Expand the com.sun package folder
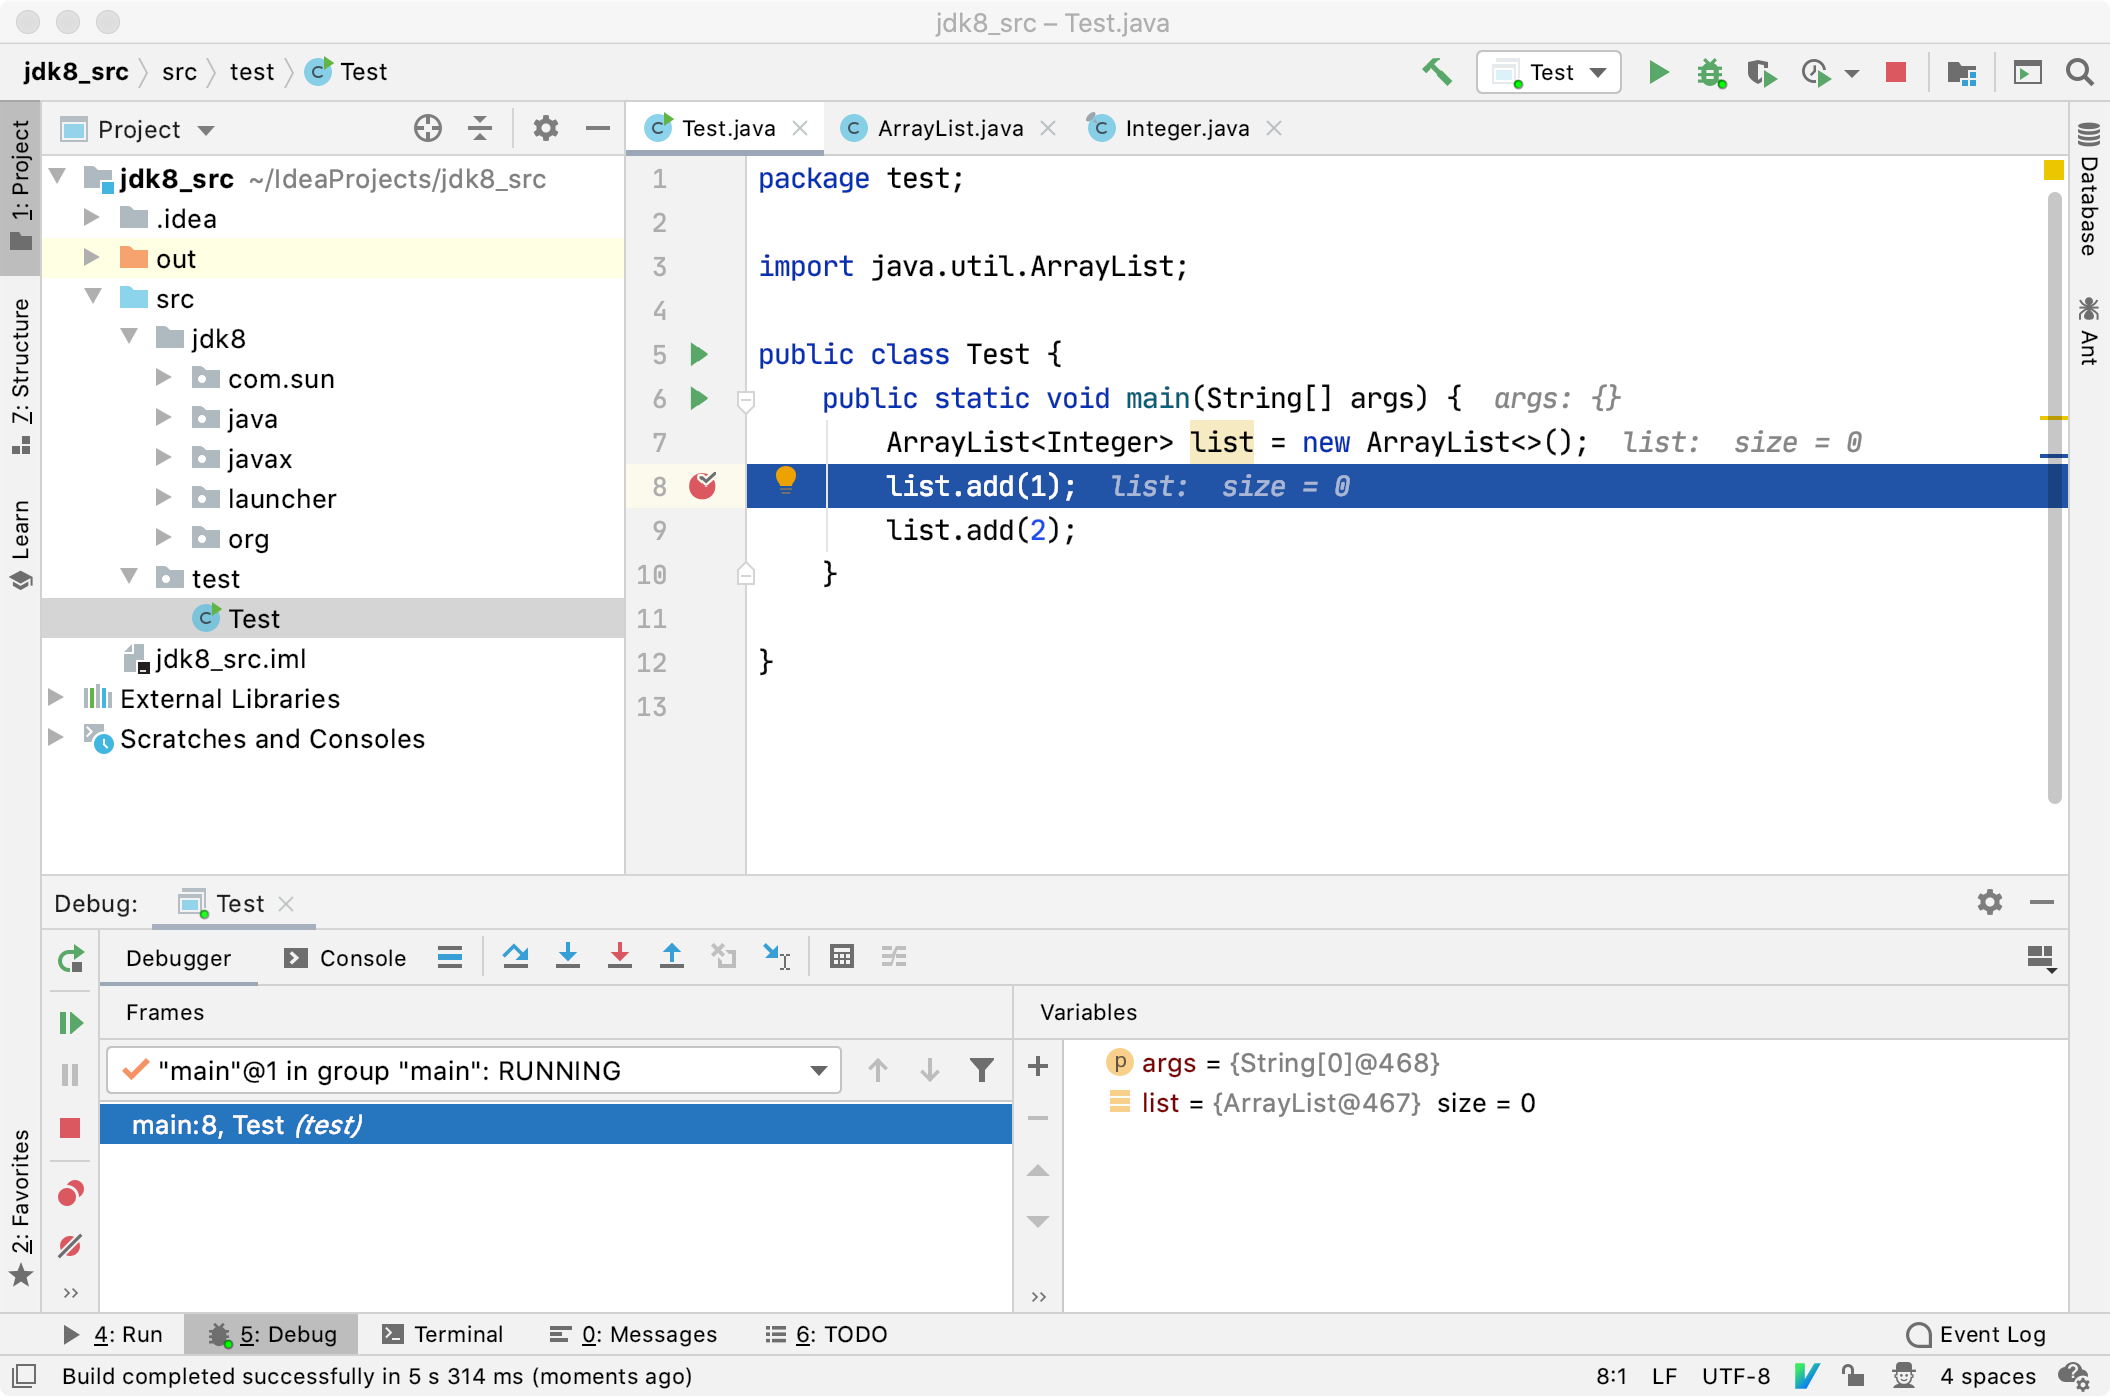The image size is (2110, 1396). pyautogui.click(x=164, y=378)
